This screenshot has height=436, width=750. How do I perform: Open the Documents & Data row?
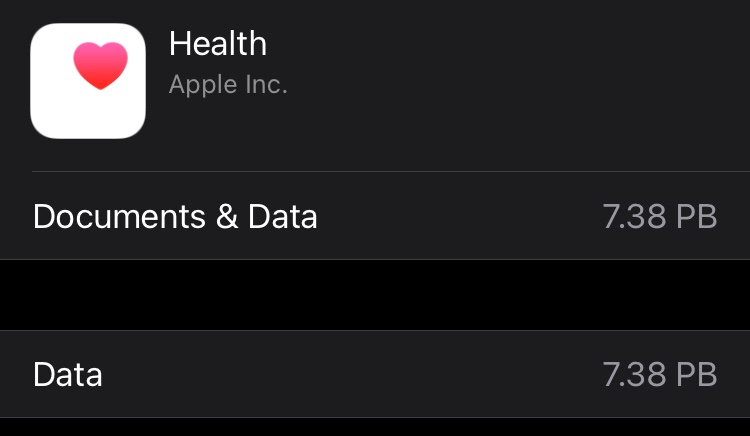click(375, 216)
